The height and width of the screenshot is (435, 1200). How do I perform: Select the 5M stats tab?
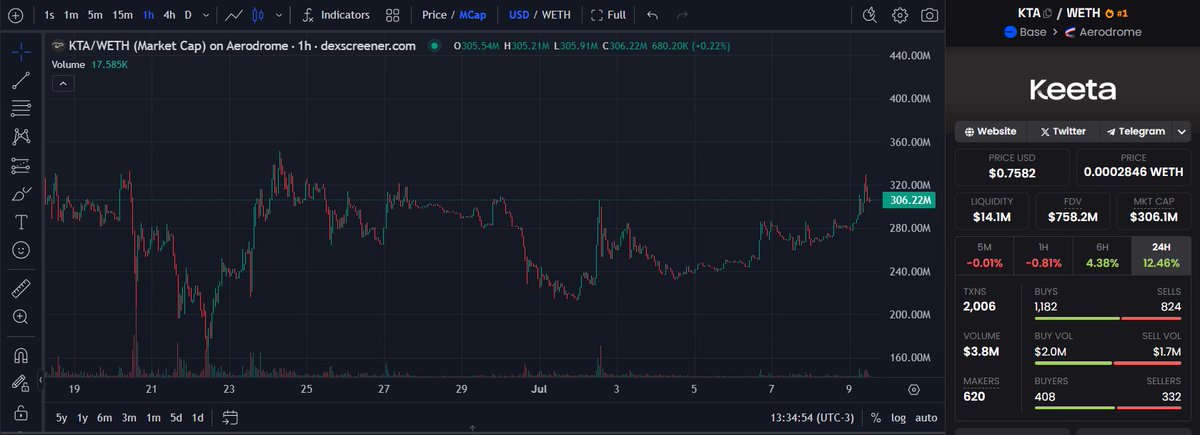[x=984, y=256]
